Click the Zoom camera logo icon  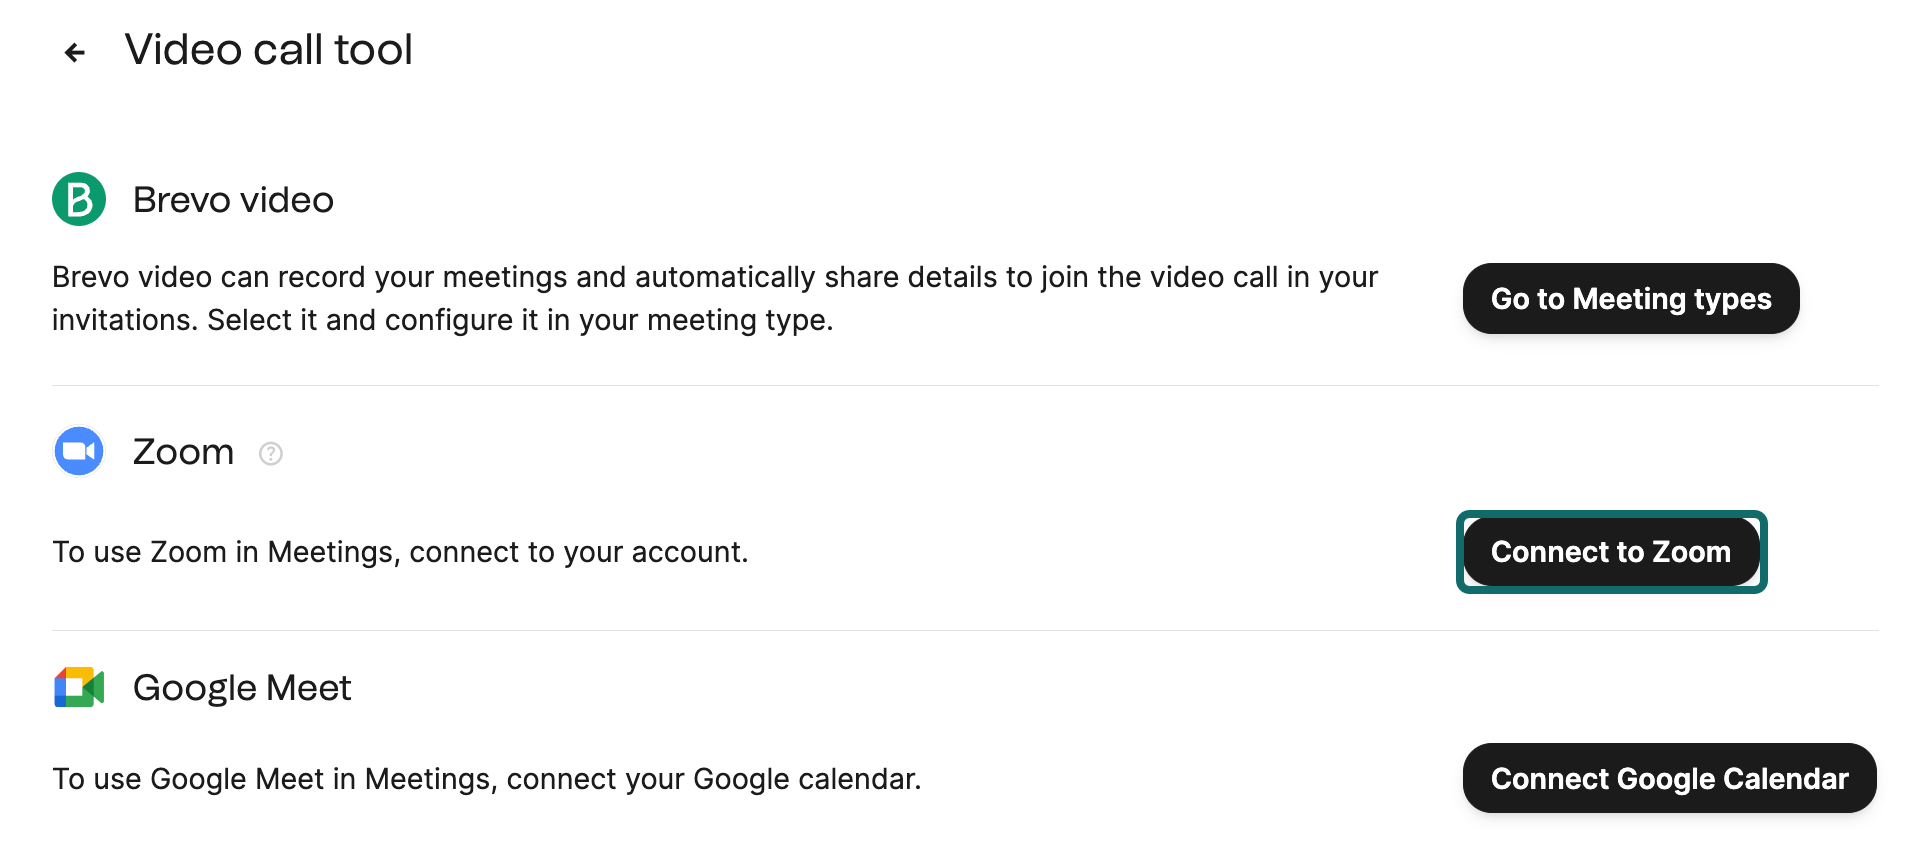coord(79,452)
